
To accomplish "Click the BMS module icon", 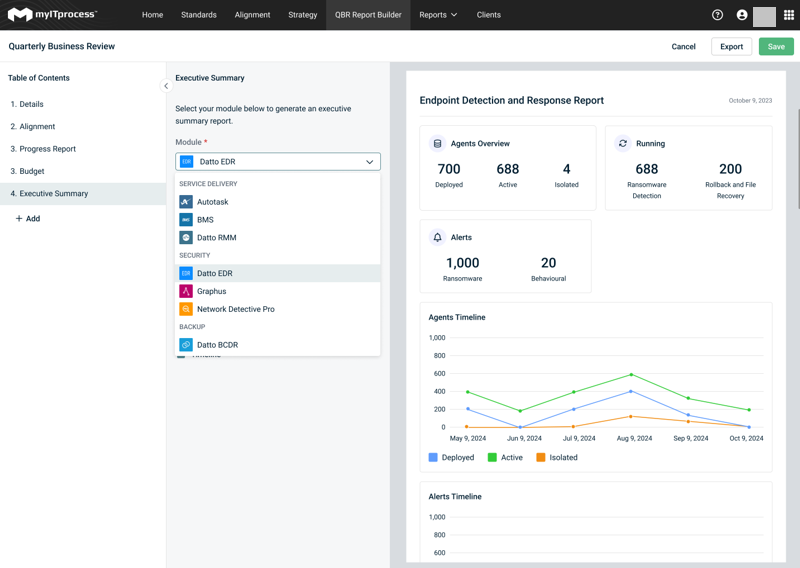I will (186, 219).
